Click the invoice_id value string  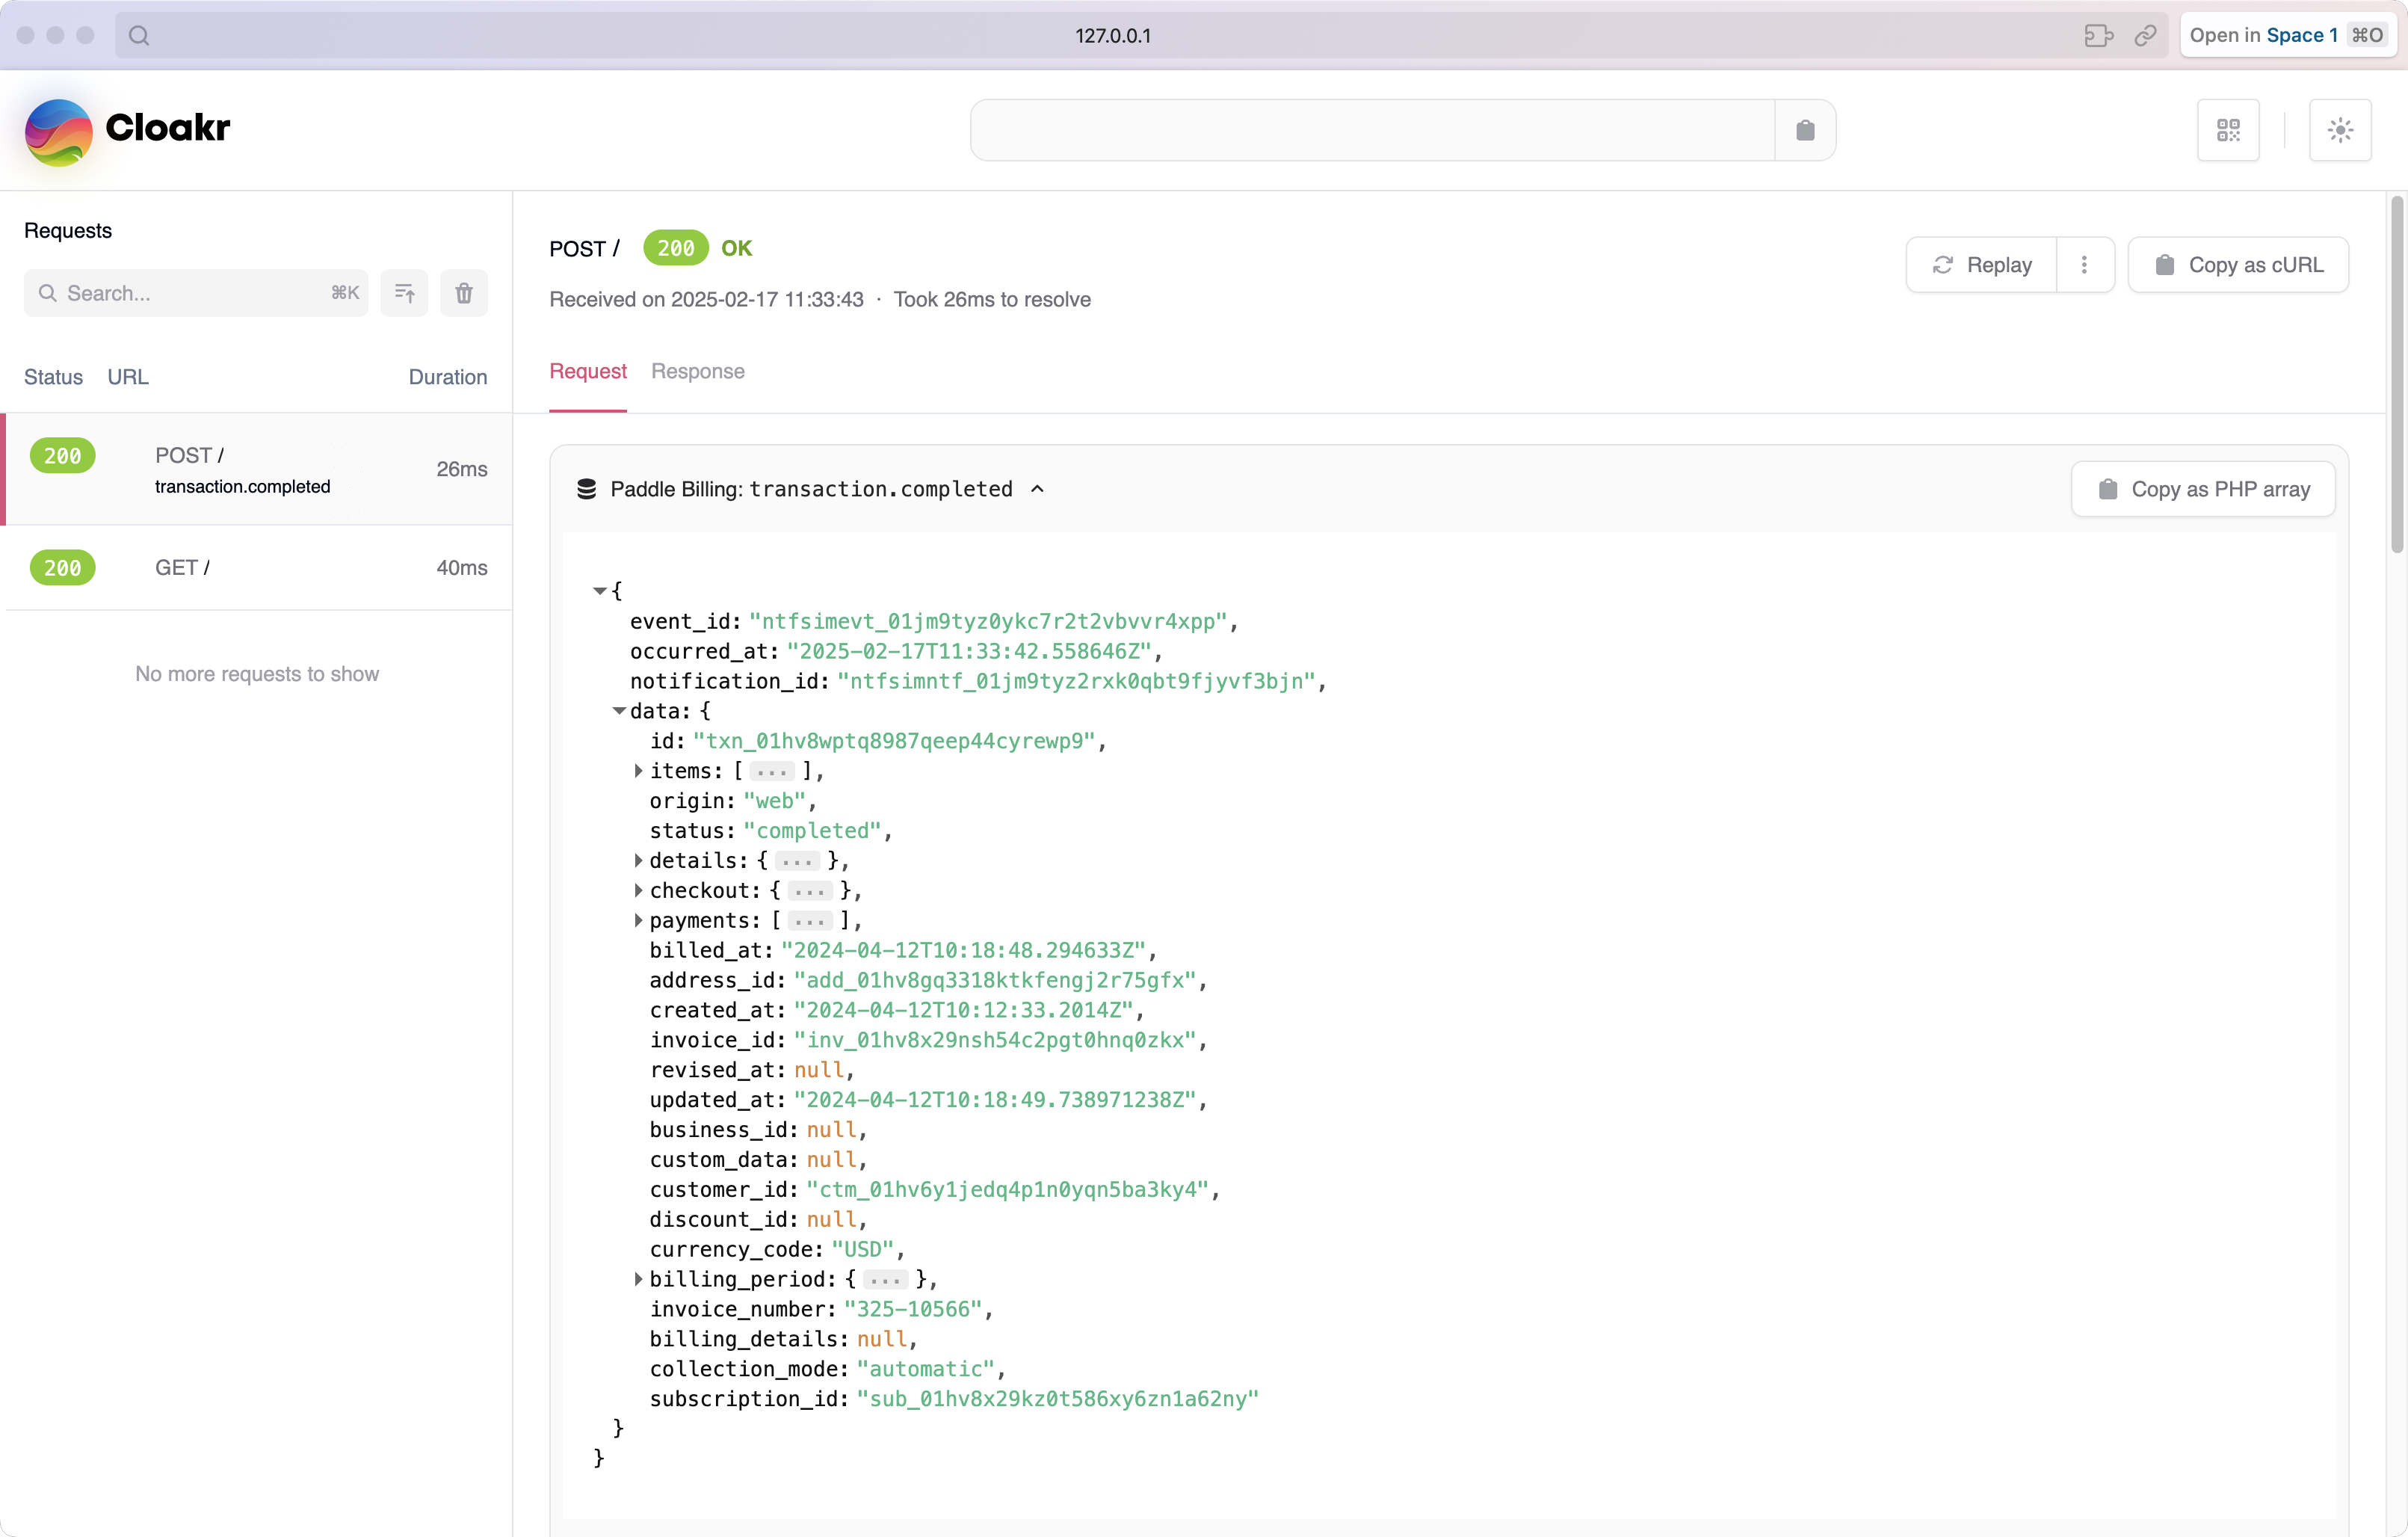tap(995, 1040)
